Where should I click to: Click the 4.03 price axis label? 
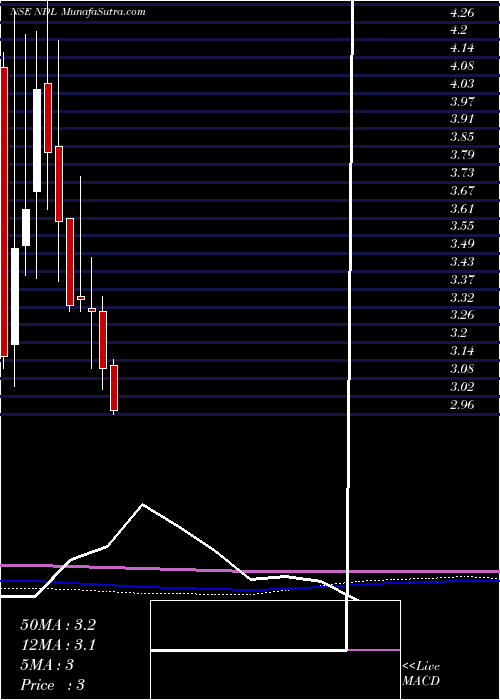tap(462, 84)
